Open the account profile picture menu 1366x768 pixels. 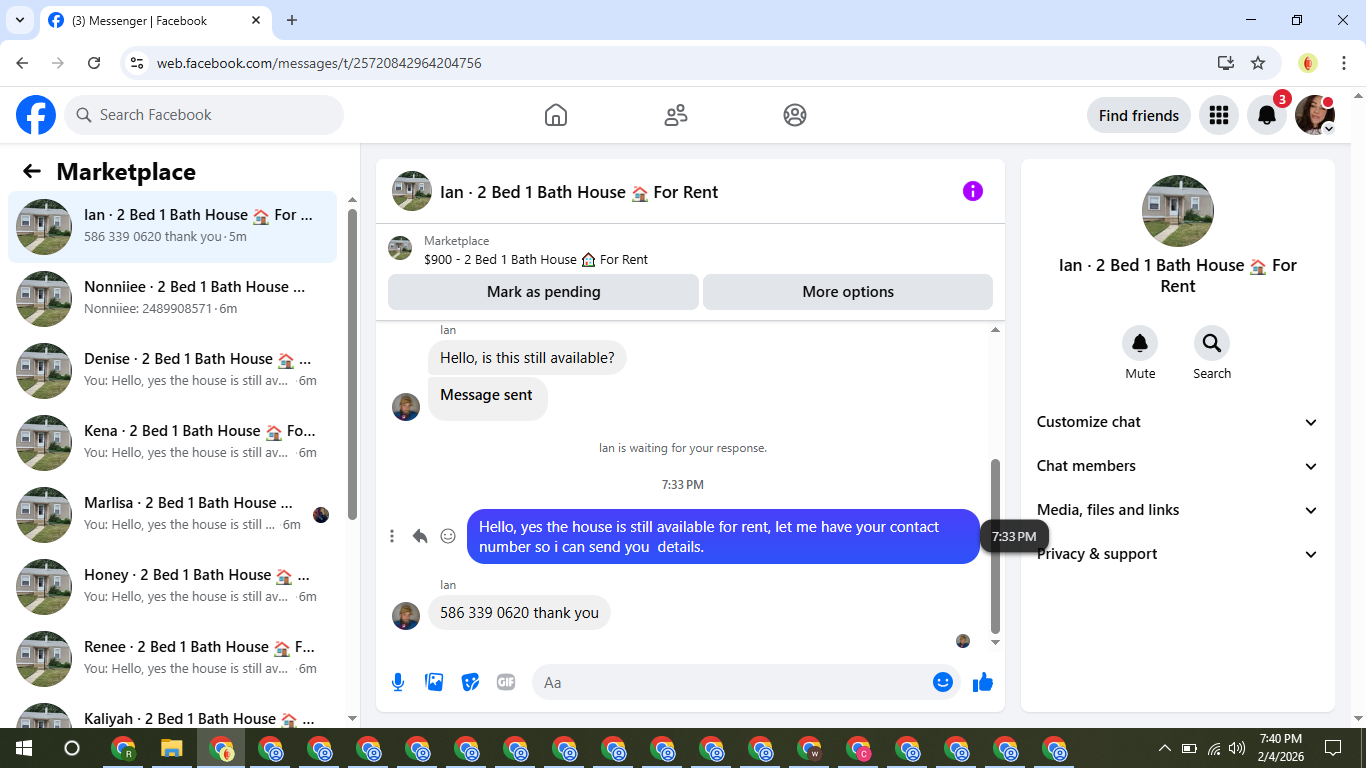pyautogui.click(x=1315, y=115)
